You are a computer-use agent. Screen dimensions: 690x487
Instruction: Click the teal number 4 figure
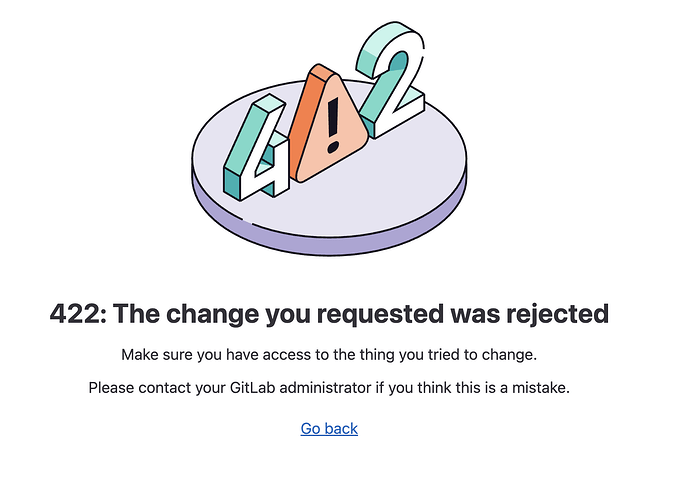(x=257, y=147)
